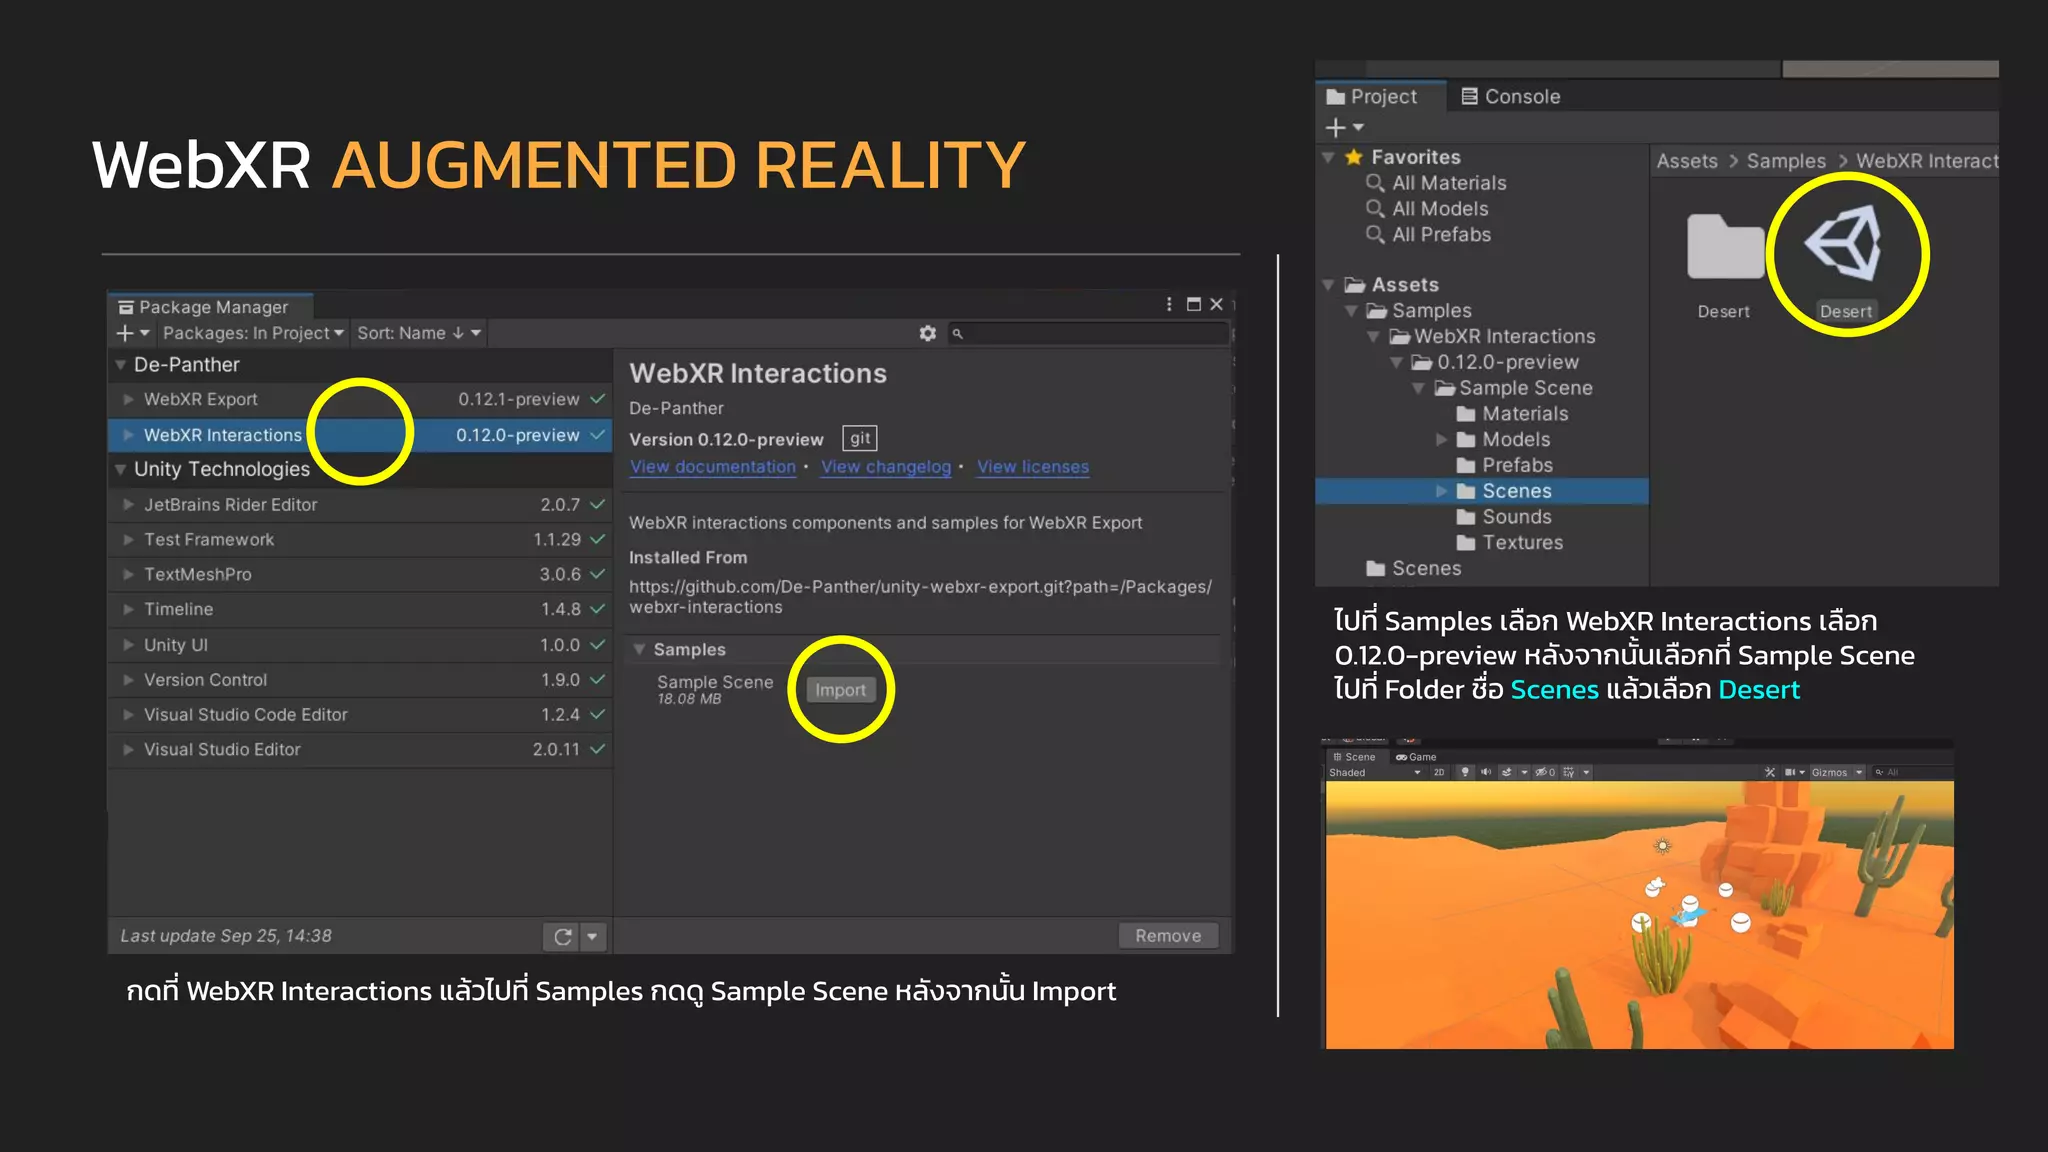The height and width of the screenshot is (1152, 2048).
Task: Select the Prefabs folder in tree
Action: 1505,465
